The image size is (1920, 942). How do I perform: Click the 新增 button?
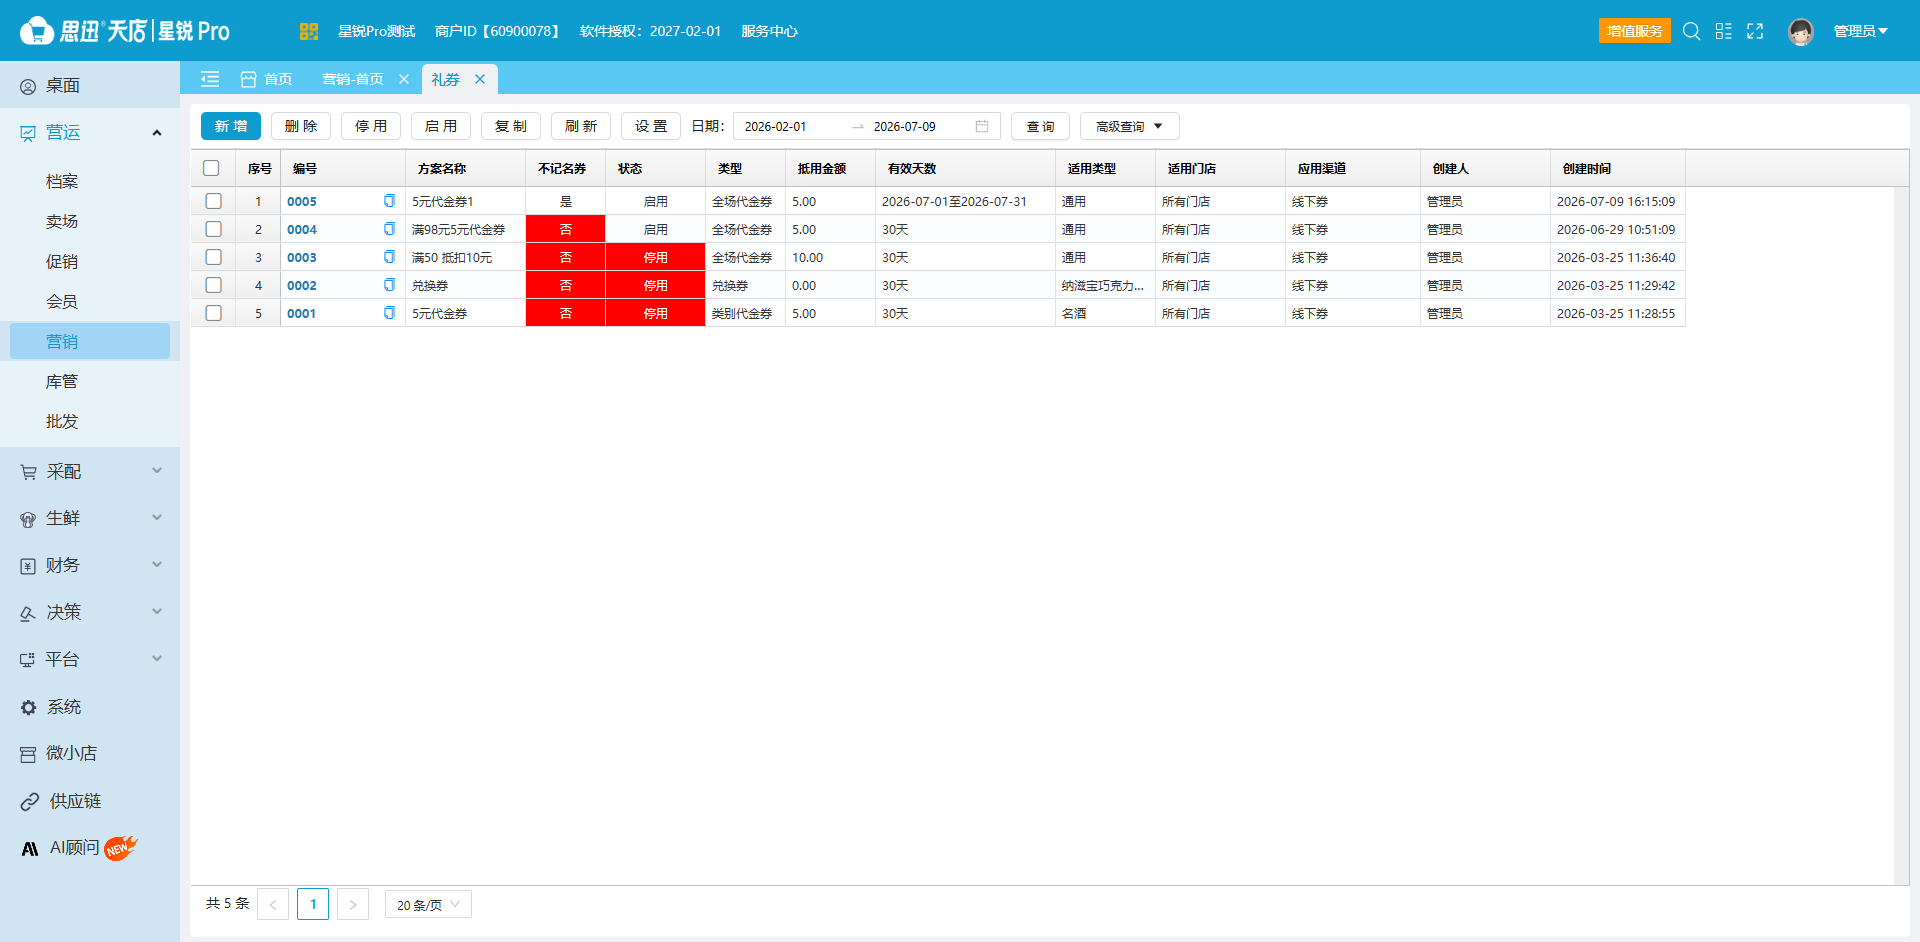(x=231, y=126)
